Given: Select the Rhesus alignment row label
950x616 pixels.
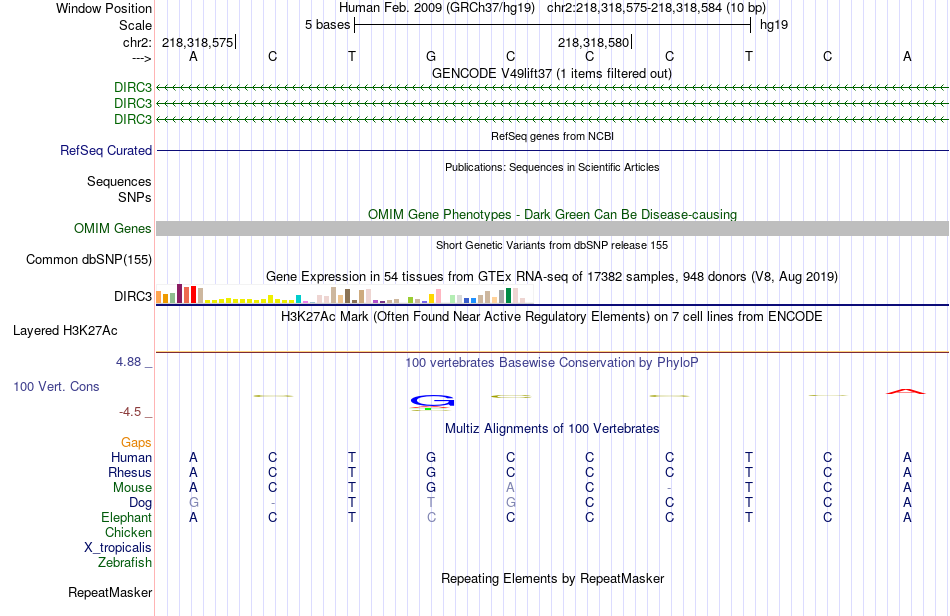Looking at the screenshot, I should coord(130,472).
